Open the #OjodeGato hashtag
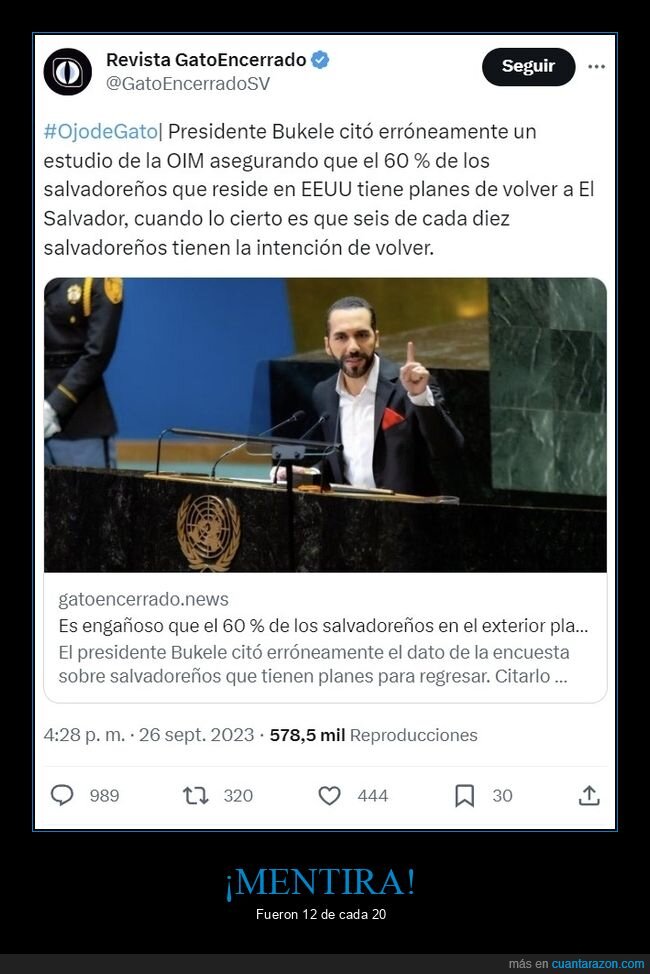Screen dimensions: 650x974 (101, 132)
